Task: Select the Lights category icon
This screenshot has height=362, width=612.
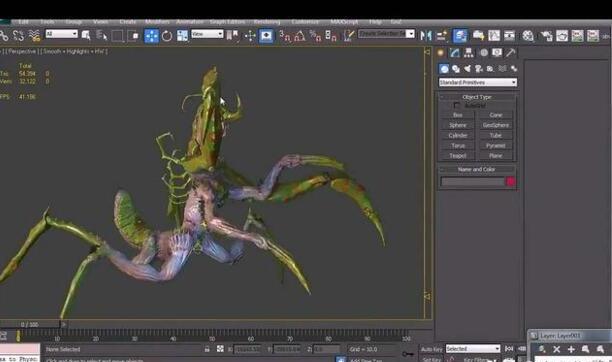Action: pyautogui.click(x=467, y=69)
